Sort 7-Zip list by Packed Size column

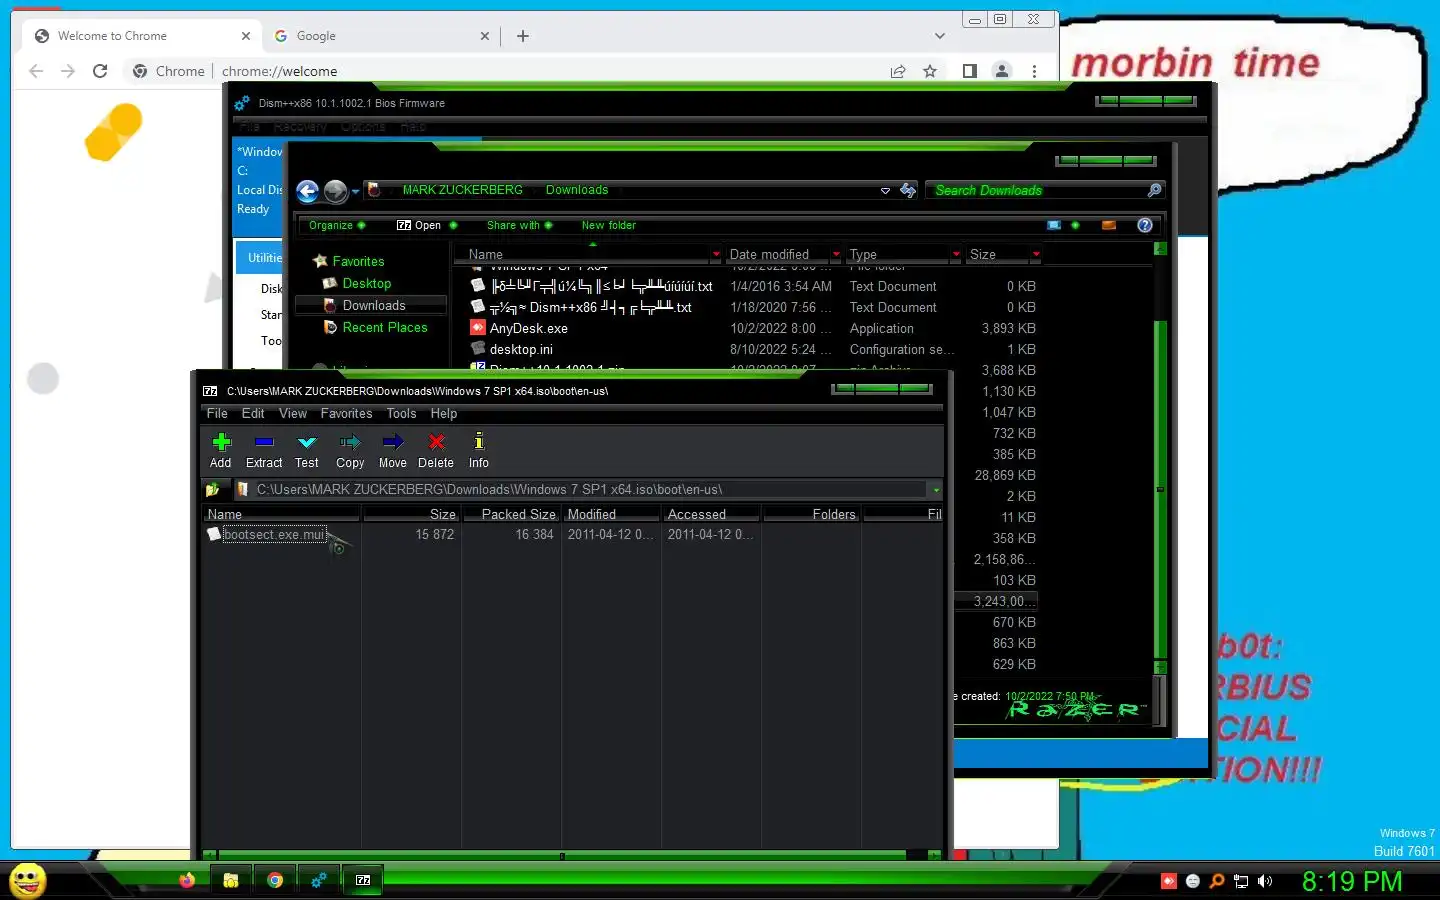(510, 514)
